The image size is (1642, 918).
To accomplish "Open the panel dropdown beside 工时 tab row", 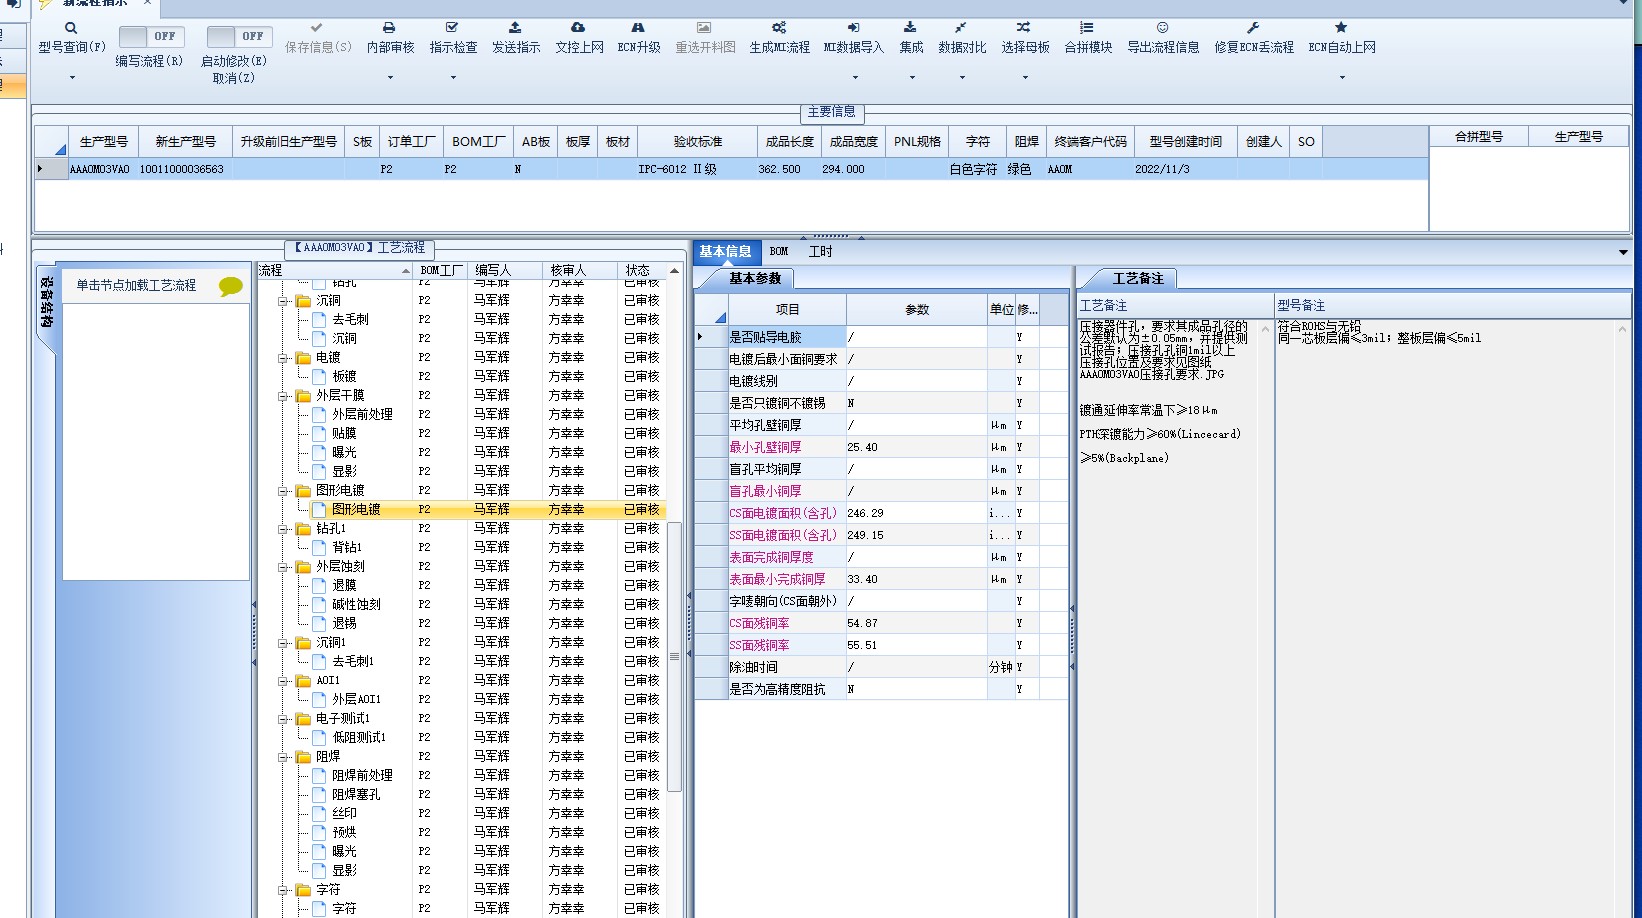I will [x=1622, y=252].
